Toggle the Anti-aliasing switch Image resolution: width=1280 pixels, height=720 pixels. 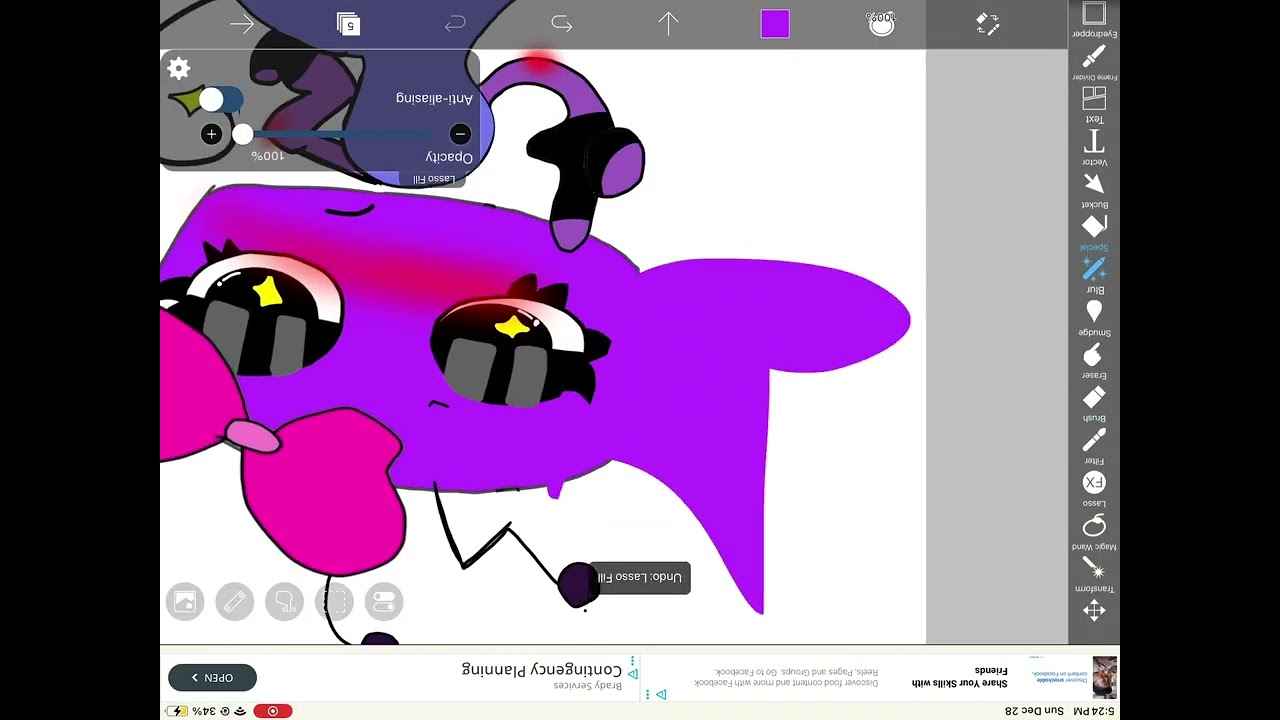tap(219, 100)
